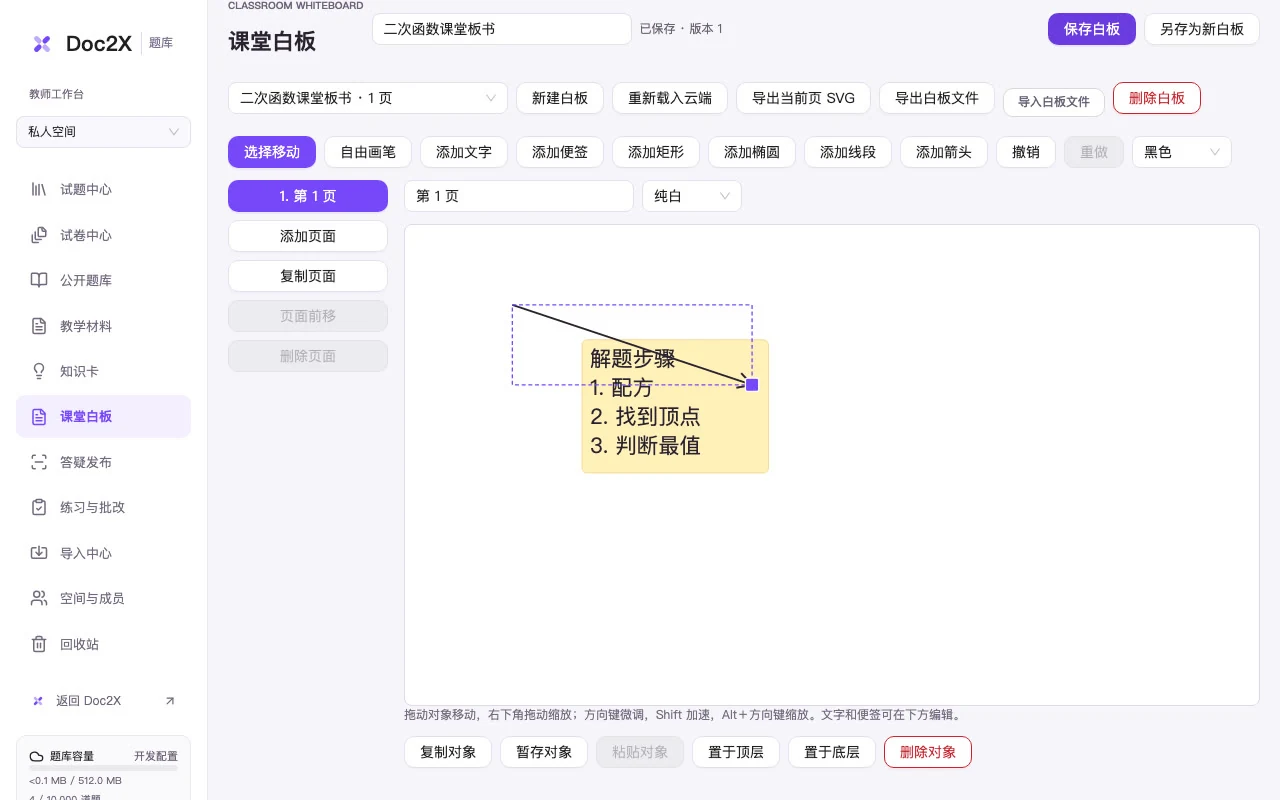1280x800 pixels.
Task: Select the 添加文字 tool
Action: coord(464,152)
